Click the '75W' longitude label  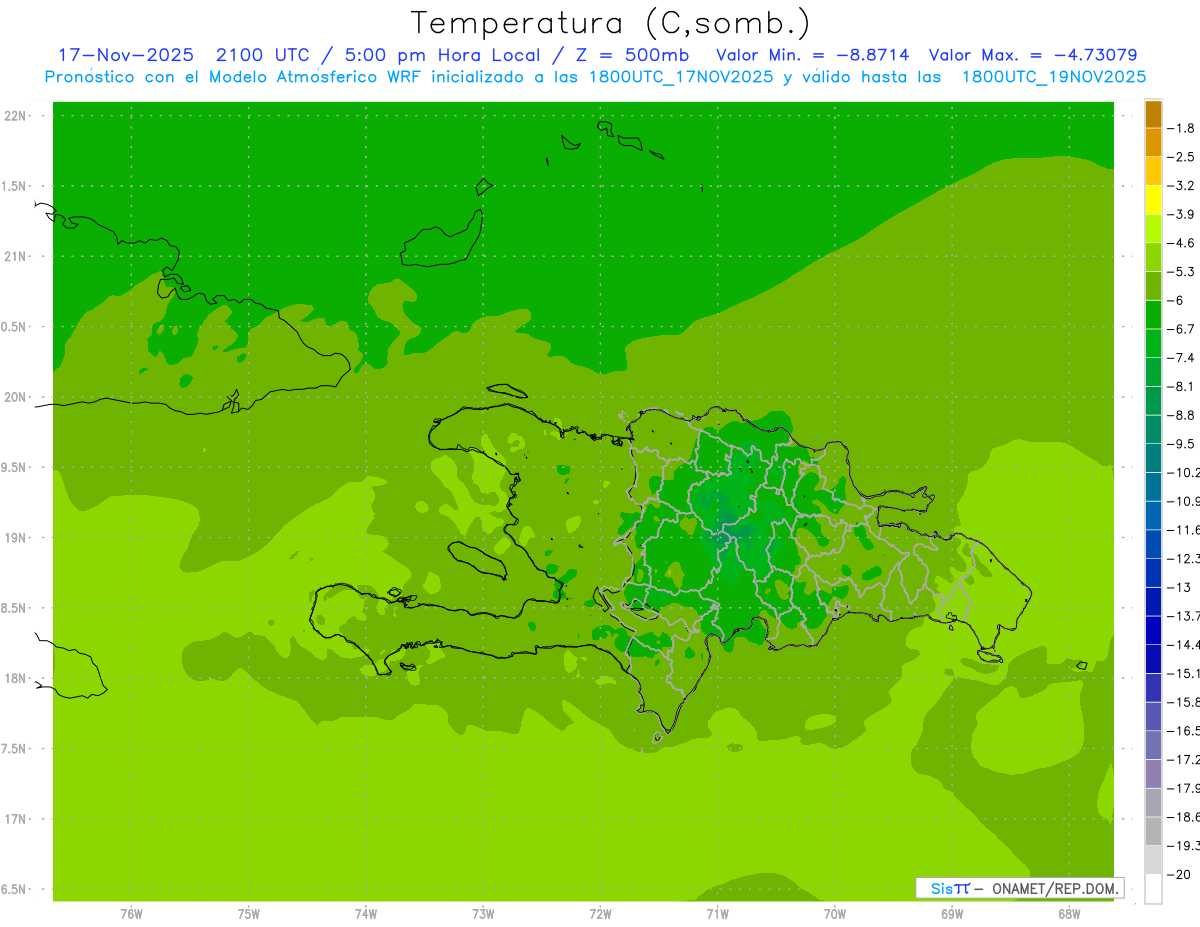249,914
